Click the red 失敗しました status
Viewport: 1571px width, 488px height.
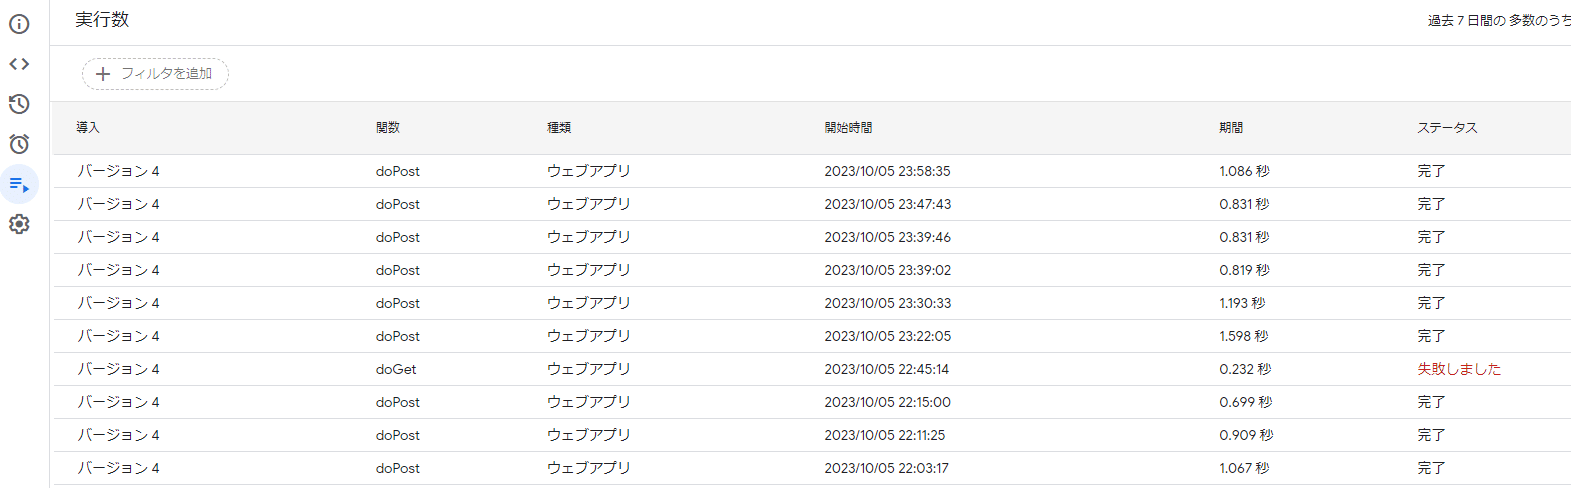pyautogui.click(x=1458, y=369)
